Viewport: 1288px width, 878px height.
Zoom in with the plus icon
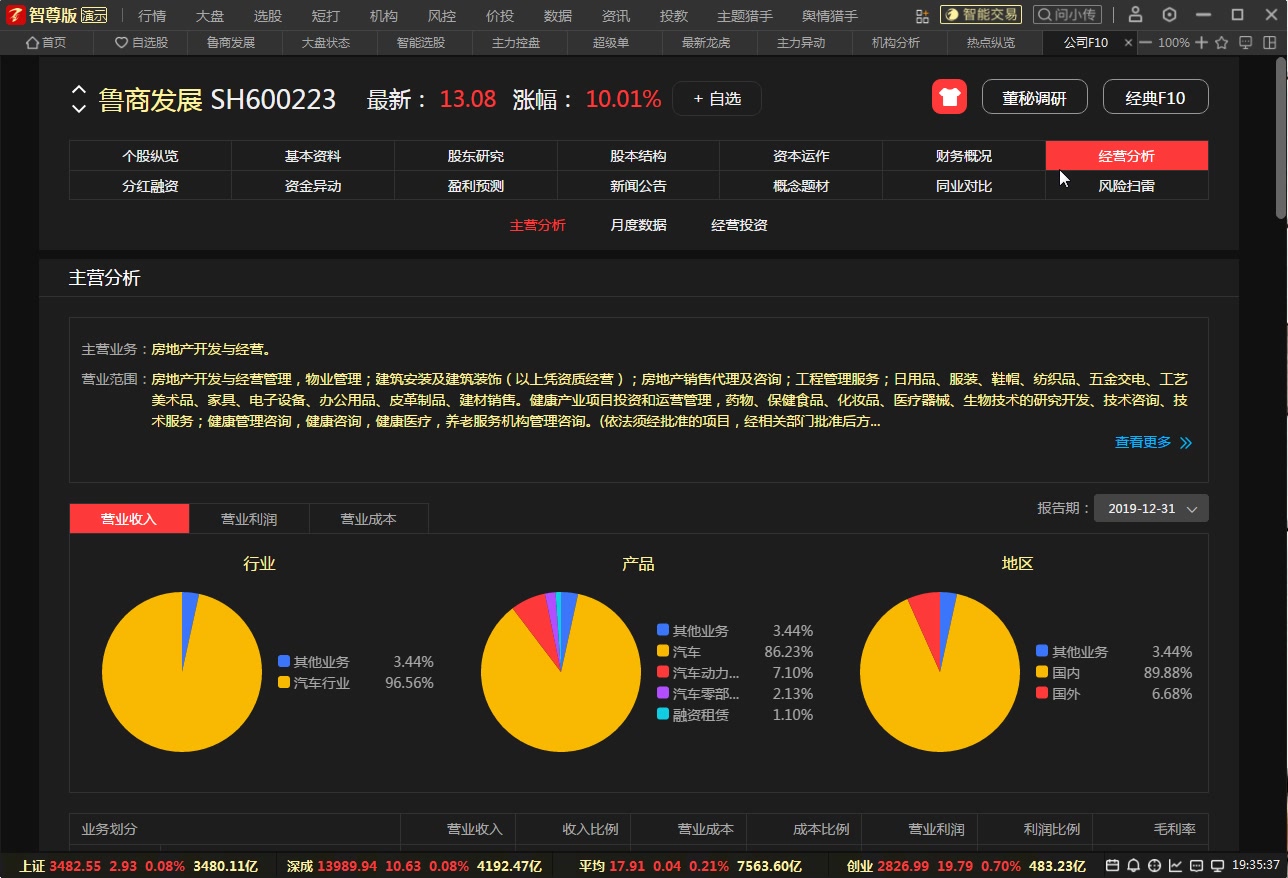pos(1202,43)
